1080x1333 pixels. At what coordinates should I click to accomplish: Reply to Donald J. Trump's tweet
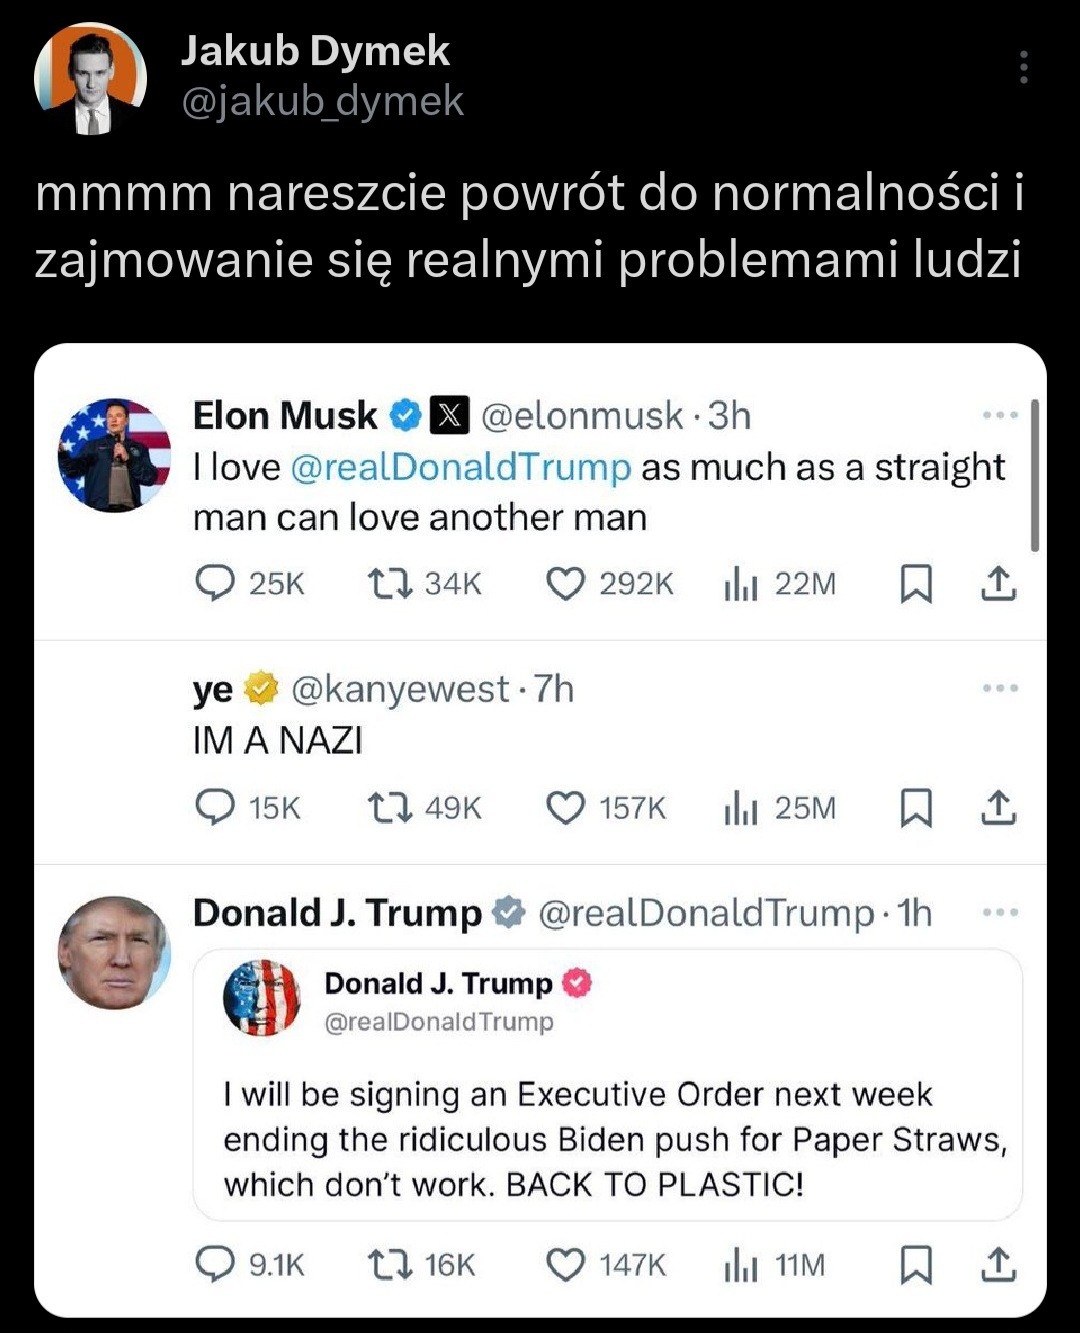(x=215, y=1265)
